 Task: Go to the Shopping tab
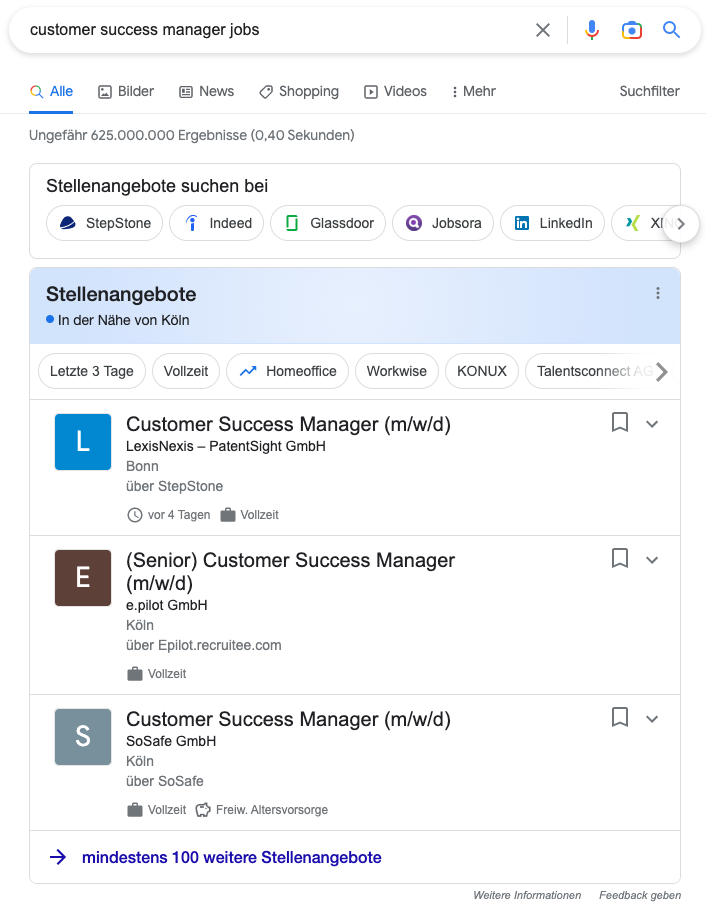point(299,91)
